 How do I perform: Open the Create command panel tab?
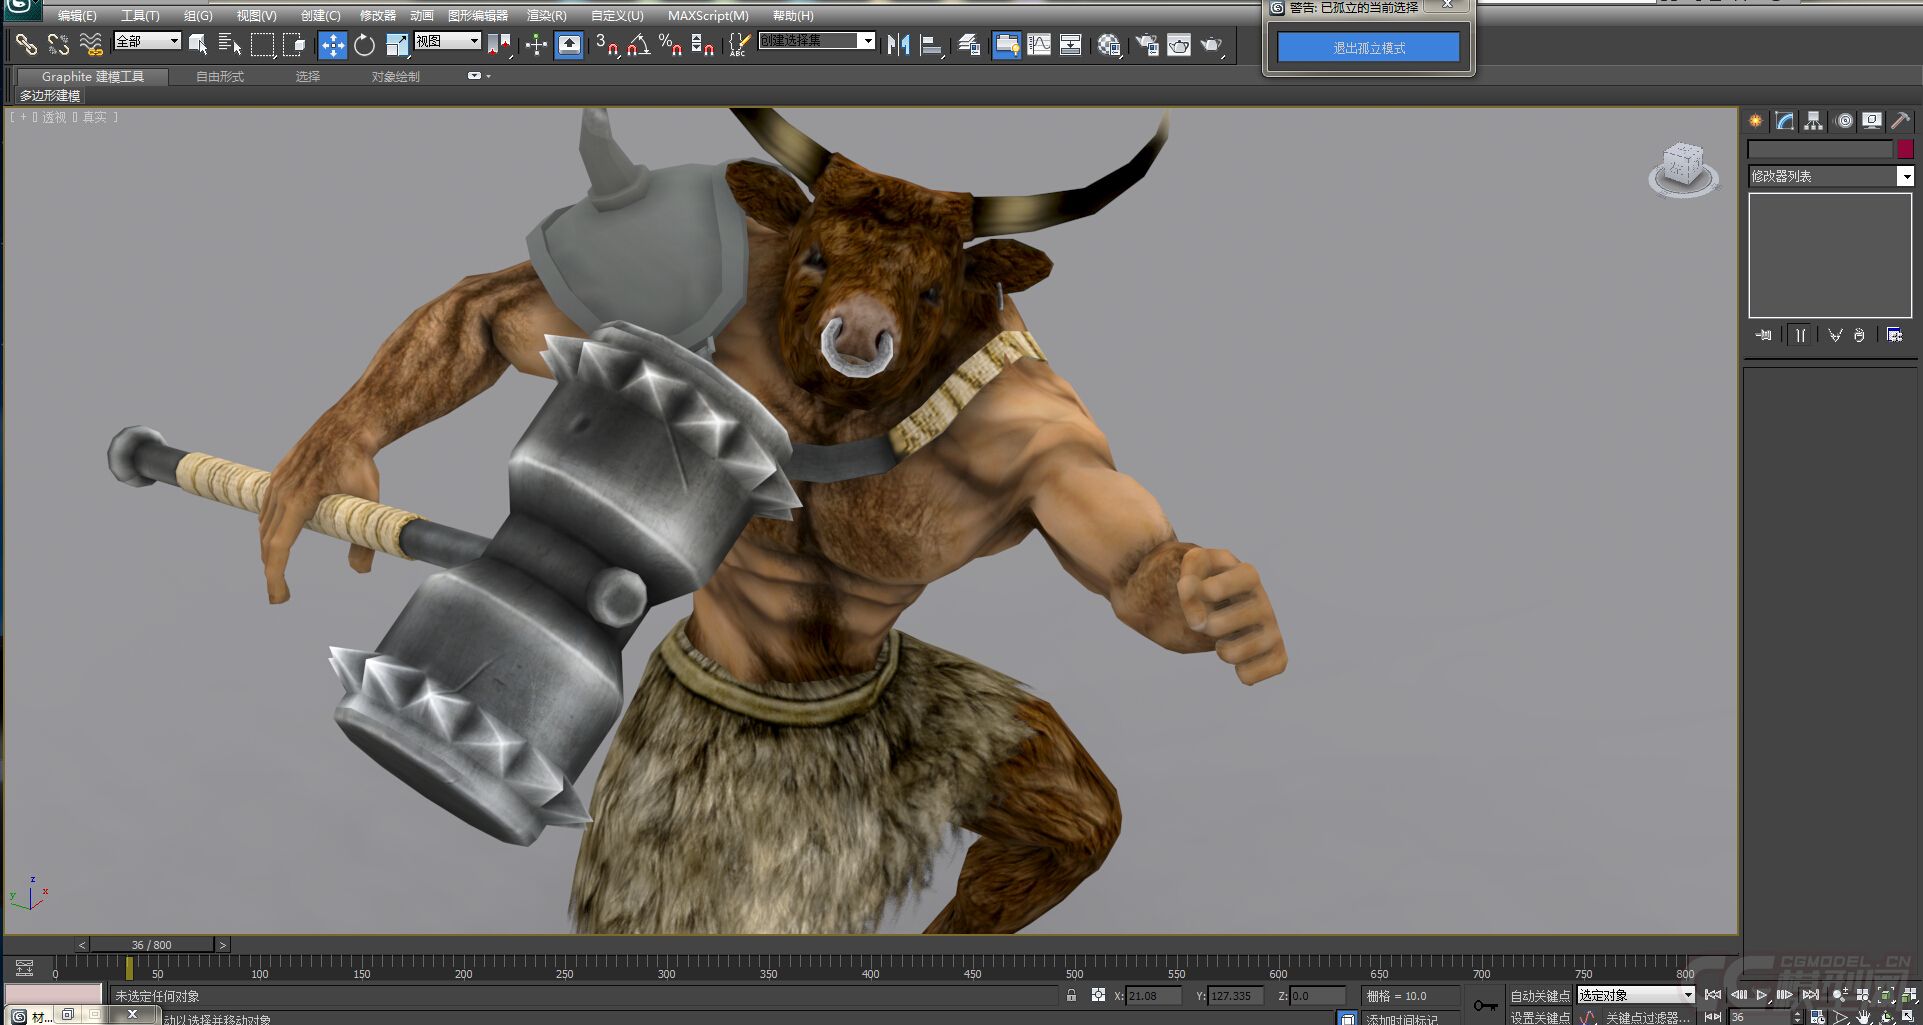coord(1756,121)
